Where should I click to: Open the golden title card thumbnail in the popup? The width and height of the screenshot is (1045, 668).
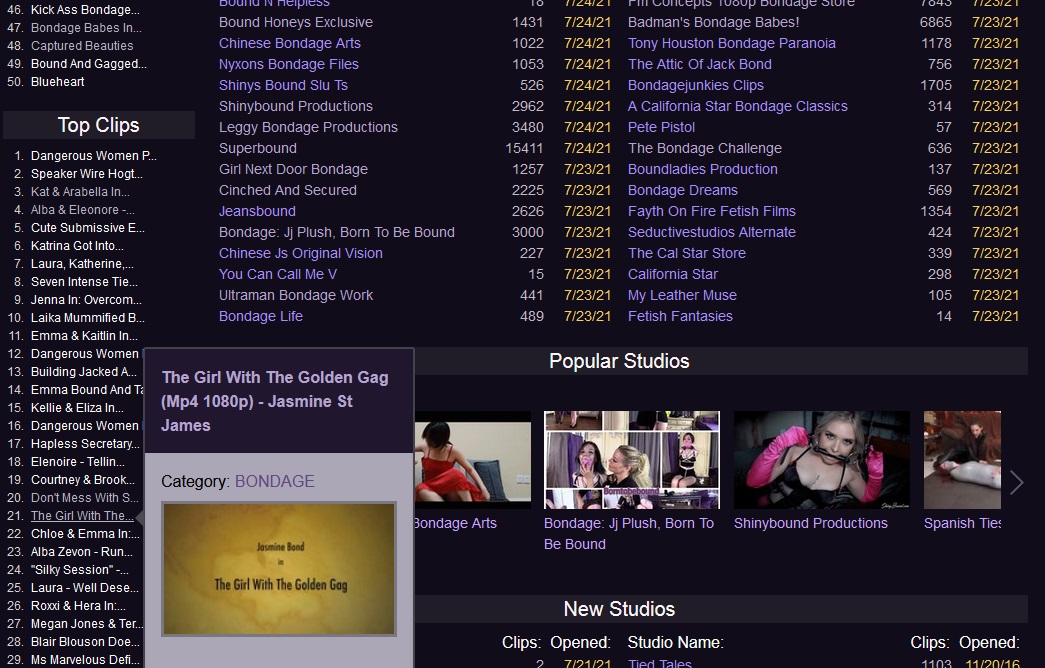point(279,569)
